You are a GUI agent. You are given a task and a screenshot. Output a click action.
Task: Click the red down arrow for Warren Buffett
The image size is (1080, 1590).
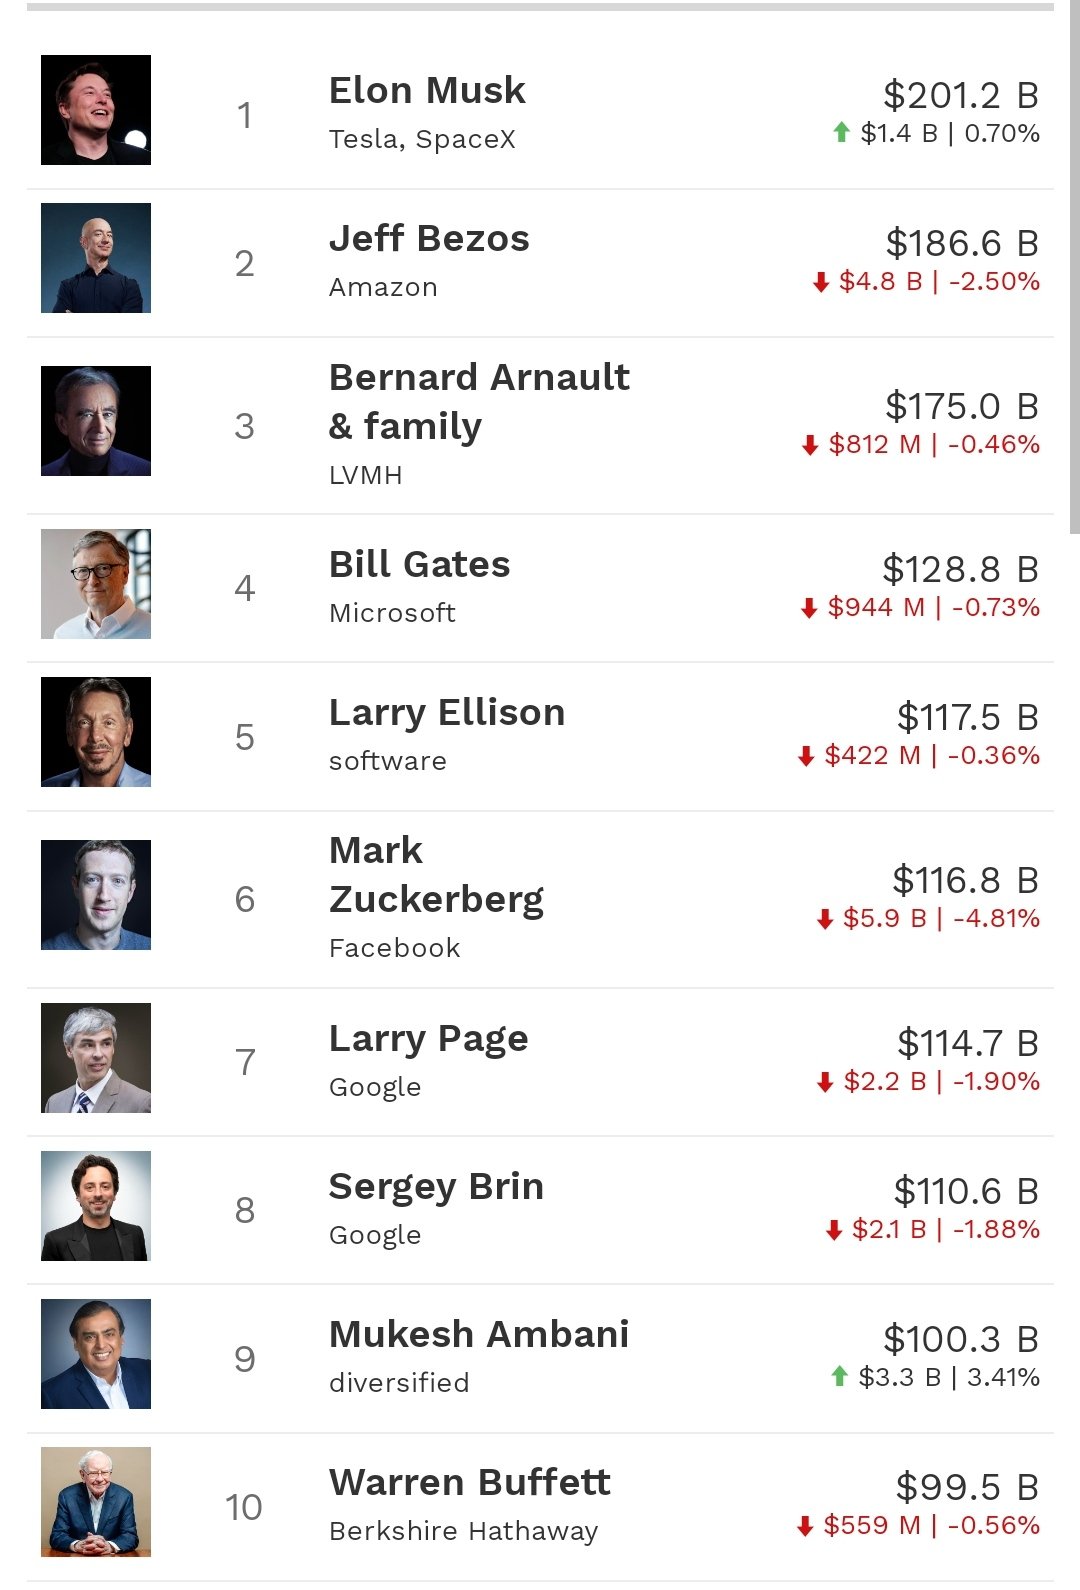806,1526
